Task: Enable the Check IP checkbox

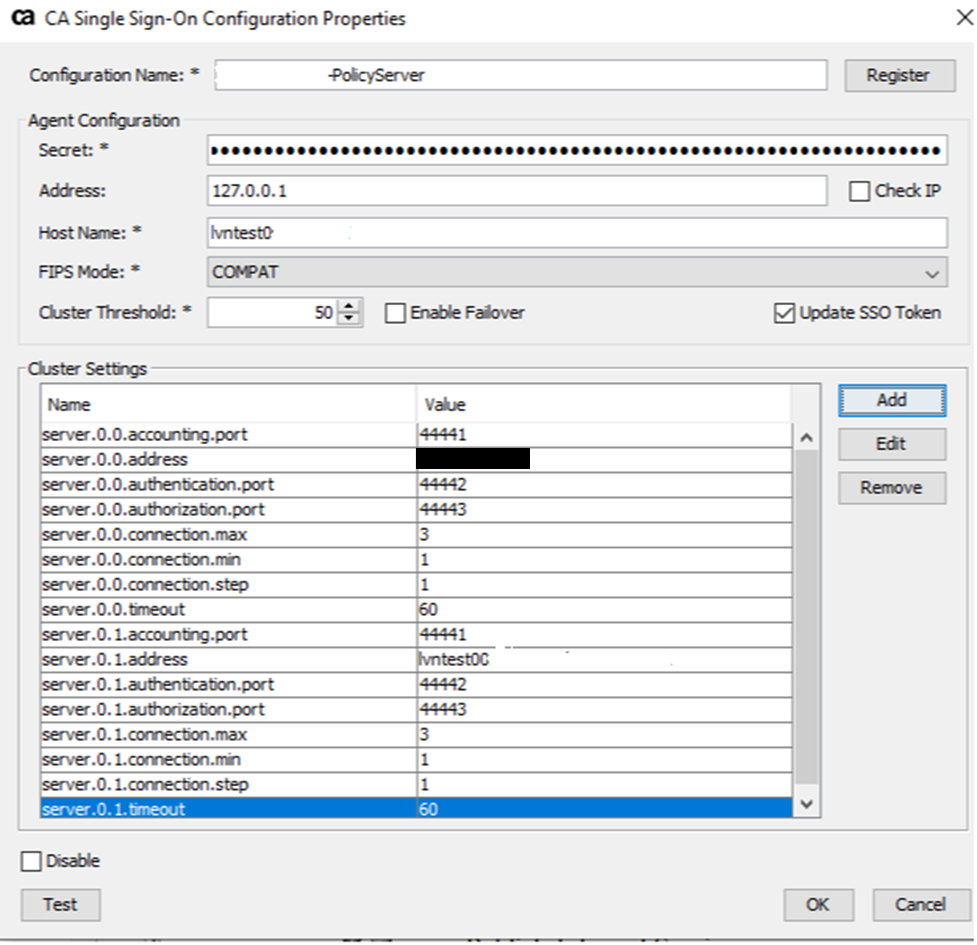Action: pyautogui.click(x=859, y=192)
